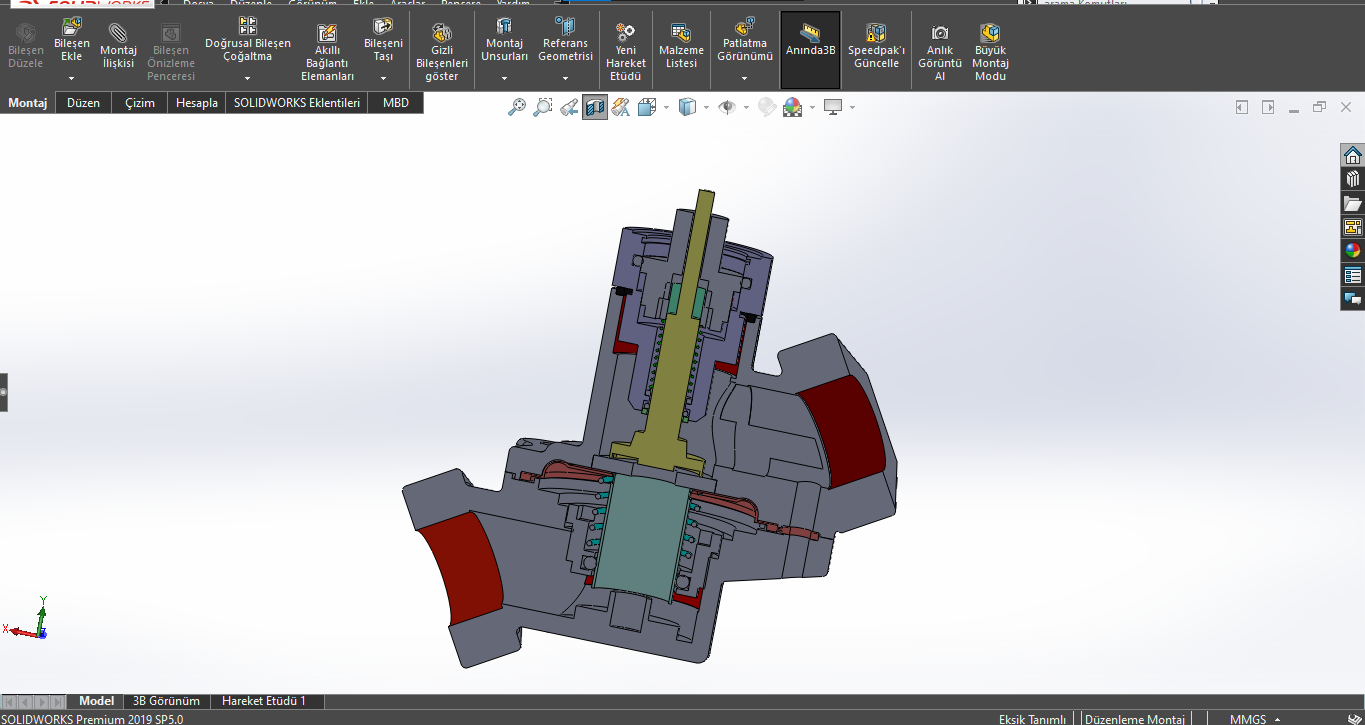This screenshot has width=1365, height=725.
Task: Open the Malzeme Listesi tool
Action: [681, 46]
